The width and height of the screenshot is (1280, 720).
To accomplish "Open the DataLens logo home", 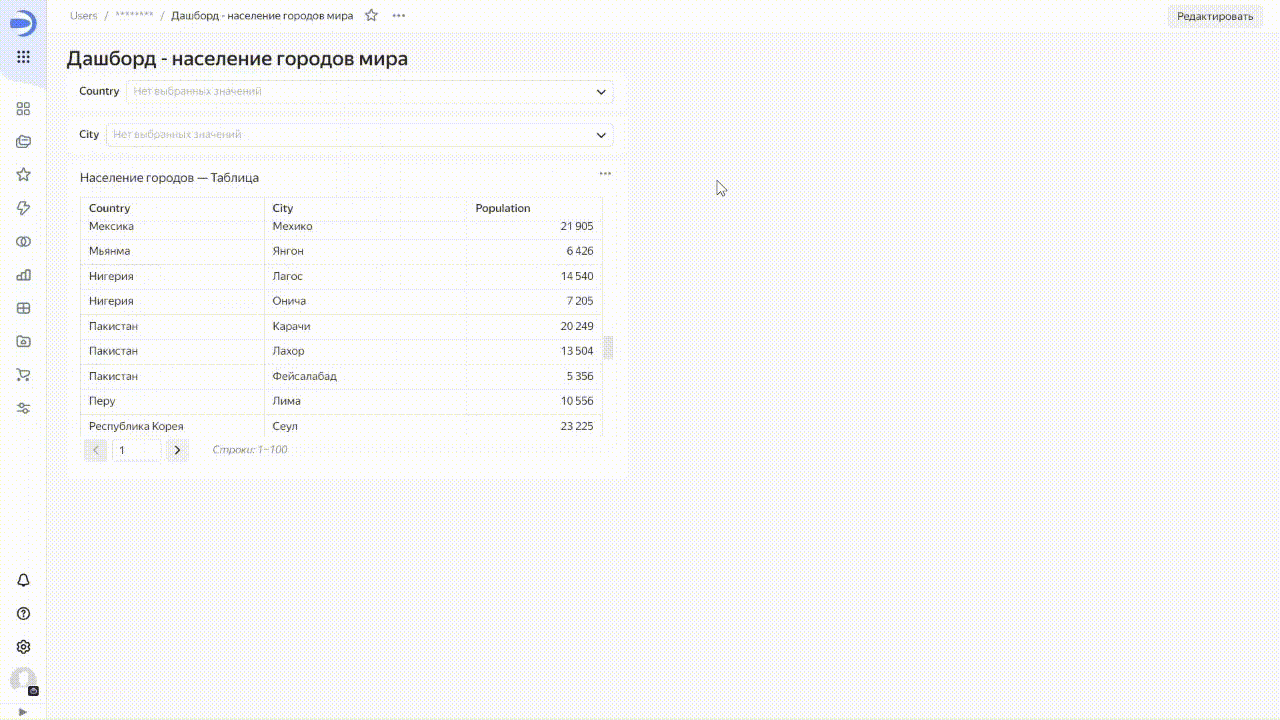I will coord(23,24).
